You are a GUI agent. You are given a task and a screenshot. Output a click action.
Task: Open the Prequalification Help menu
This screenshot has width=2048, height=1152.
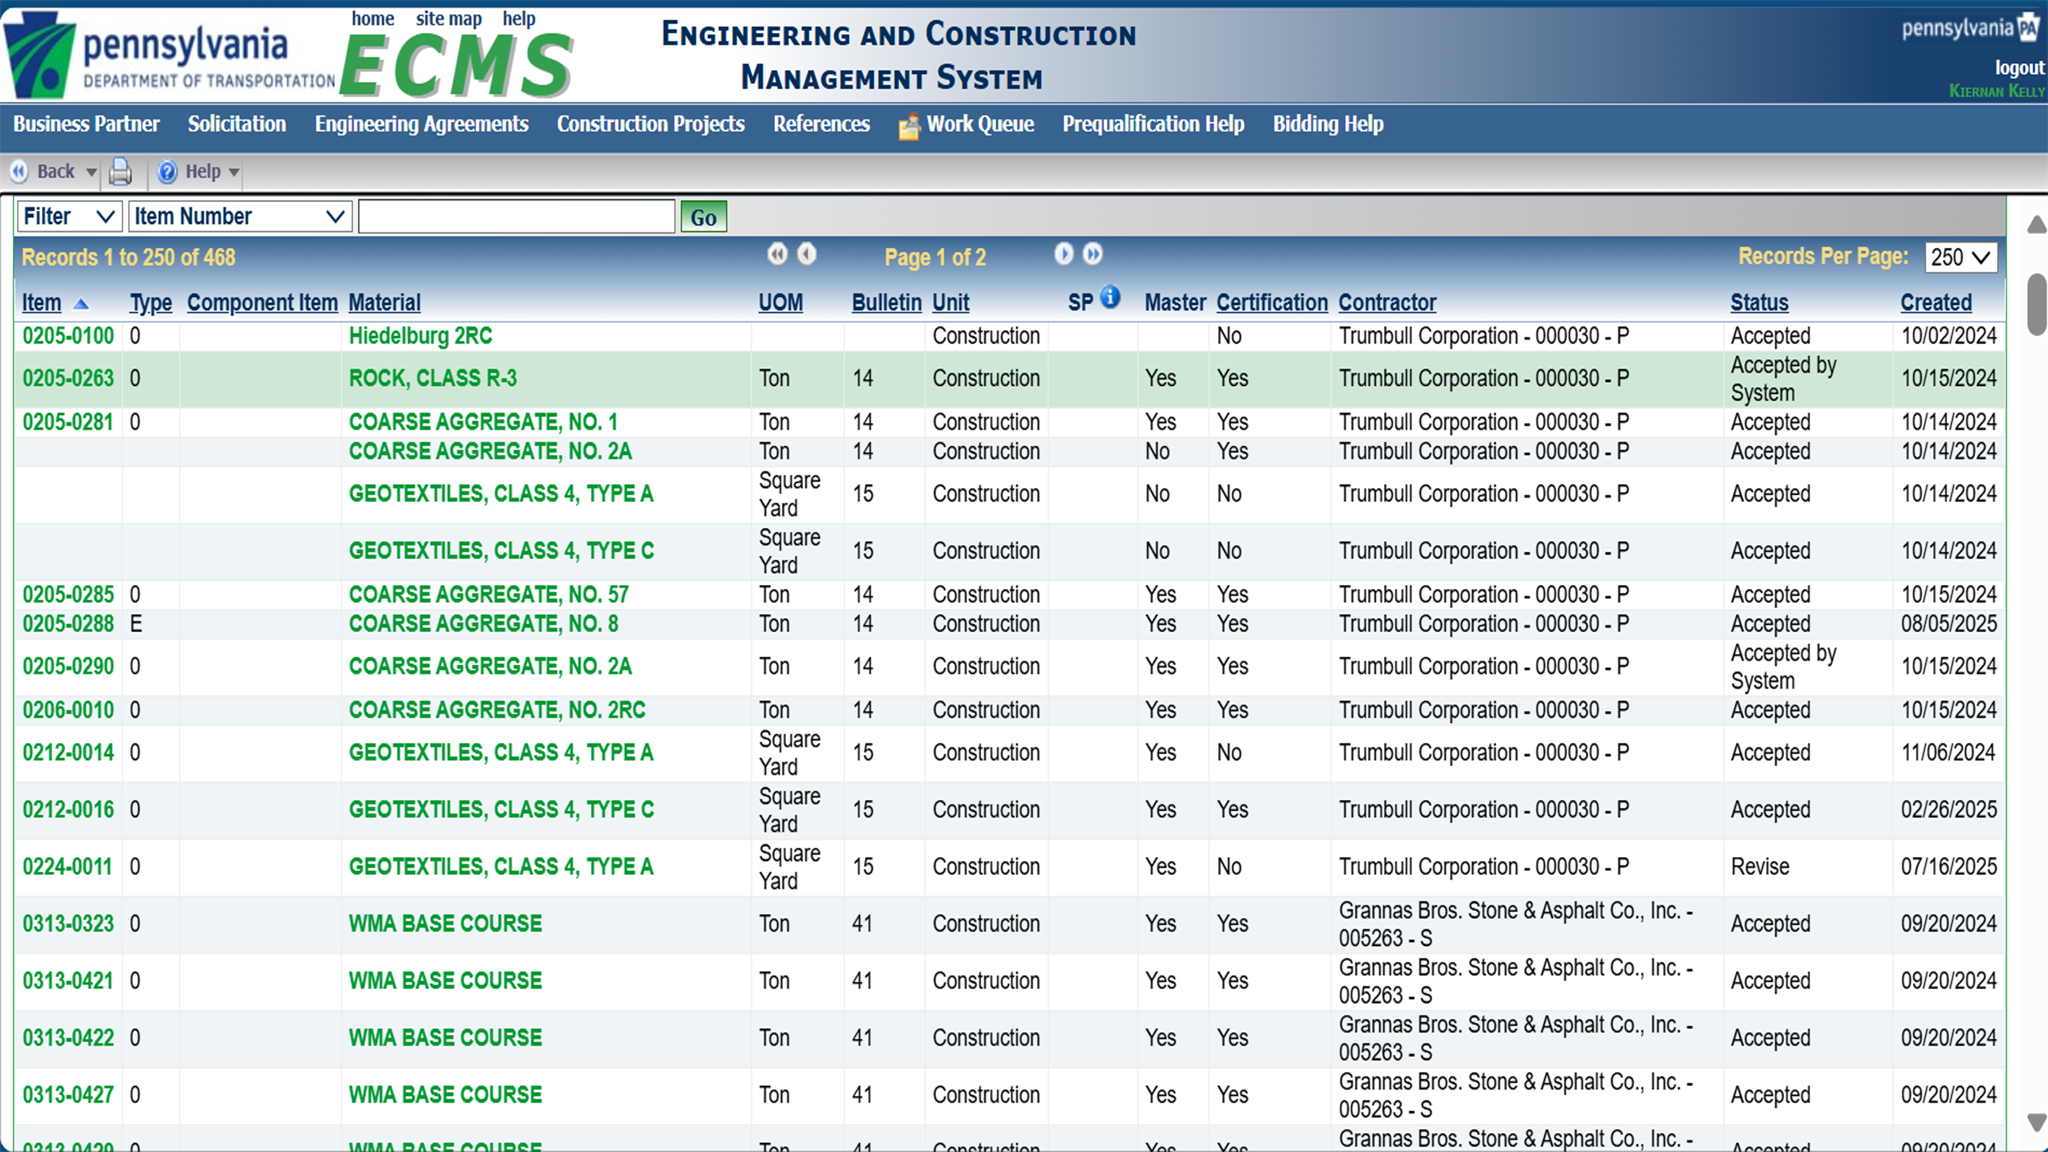point(1153,124)
